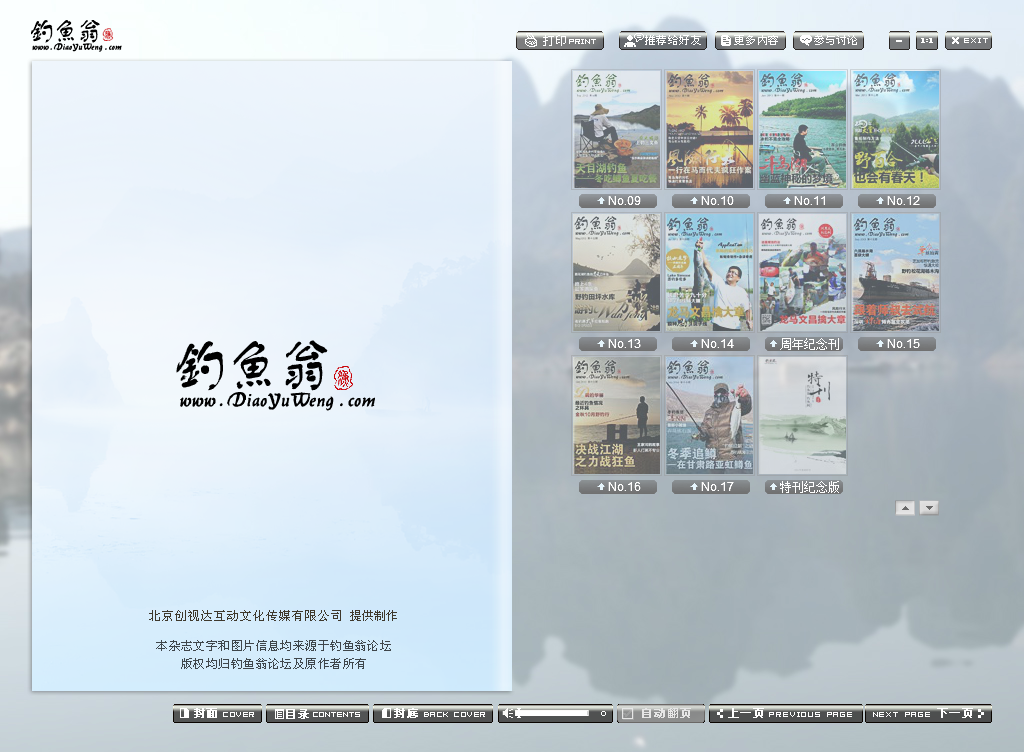The width and height of the screenshot is (1024, 752).
Task: Open issue No.16 cover thumbnail
Action: pos(616,415)
